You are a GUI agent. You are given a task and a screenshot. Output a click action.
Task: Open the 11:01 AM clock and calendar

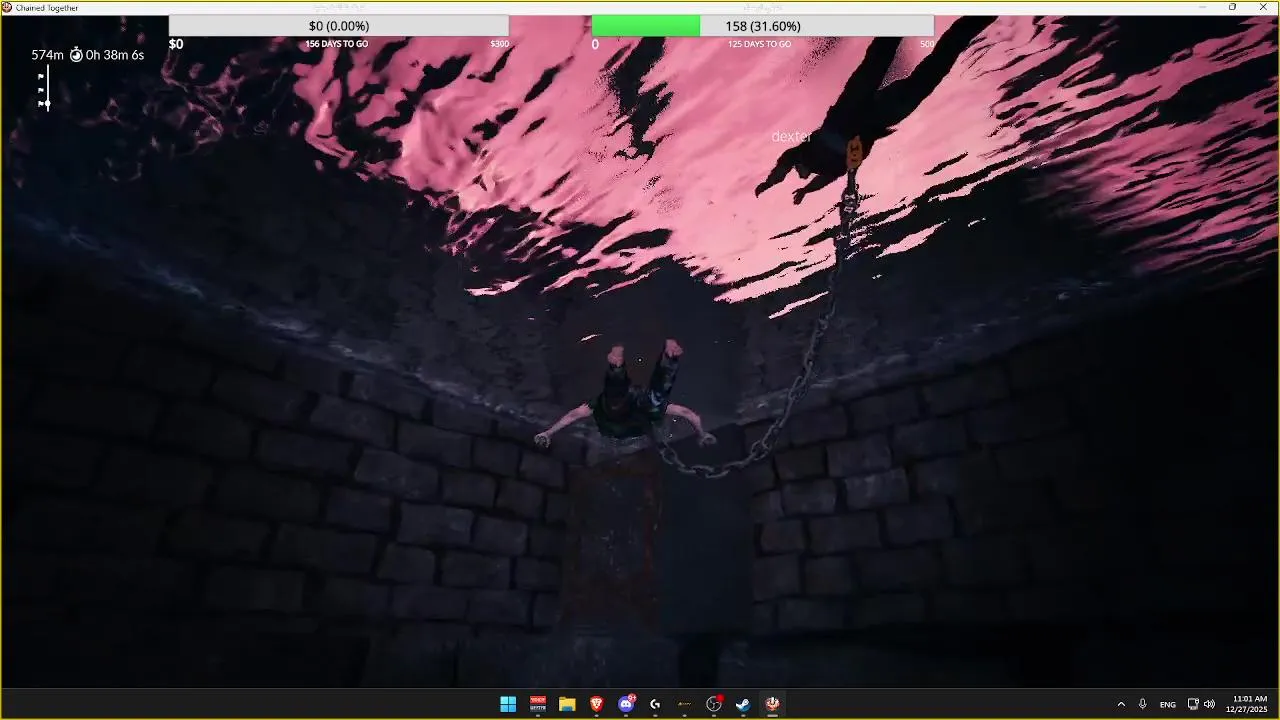[1247, 704]
